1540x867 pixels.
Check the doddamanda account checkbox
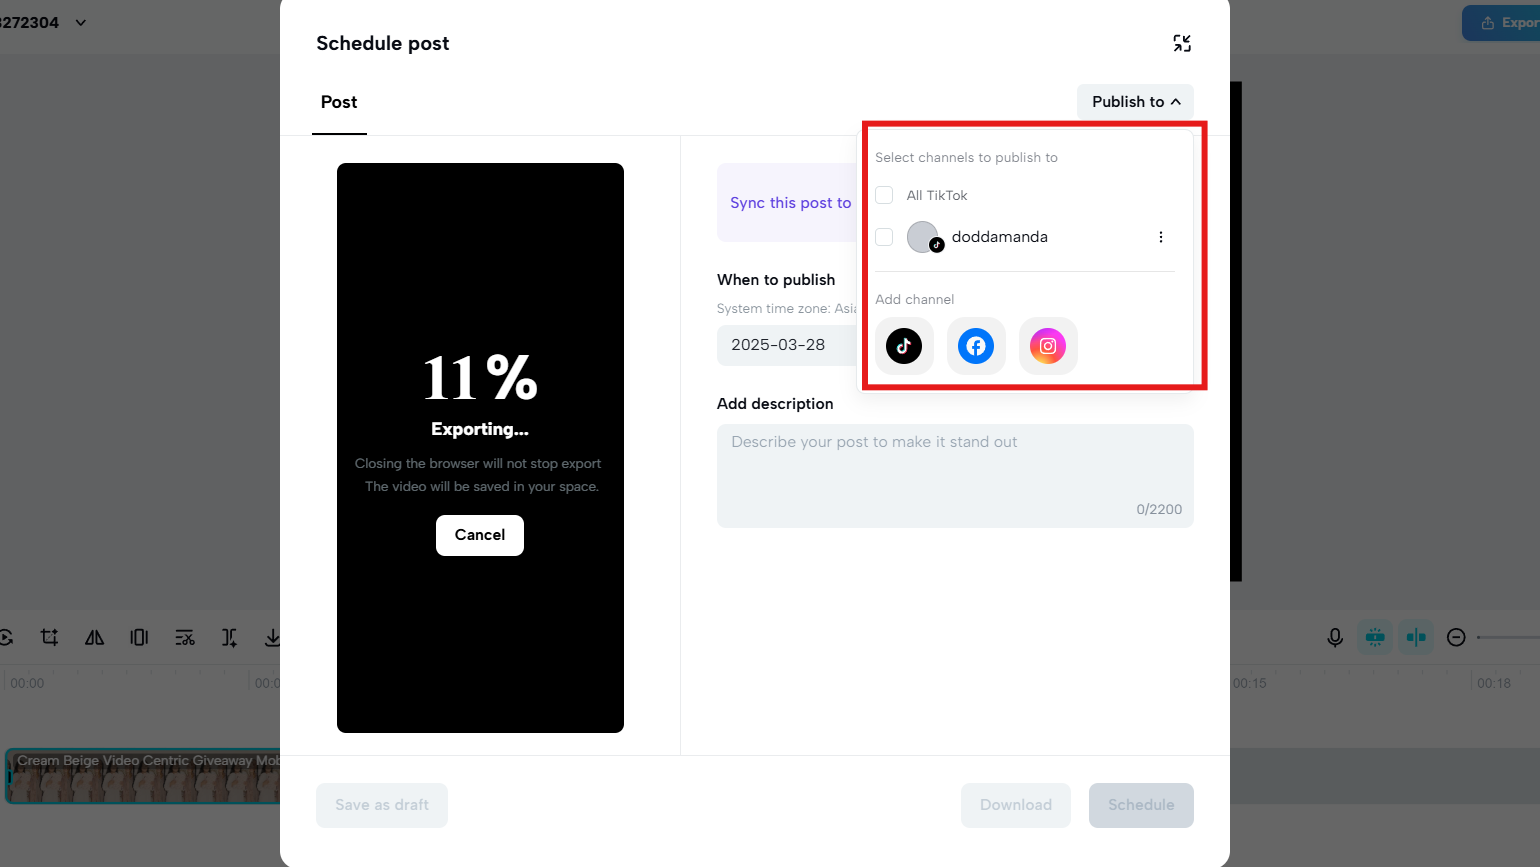pyautogui.click(x=884, y=237)
